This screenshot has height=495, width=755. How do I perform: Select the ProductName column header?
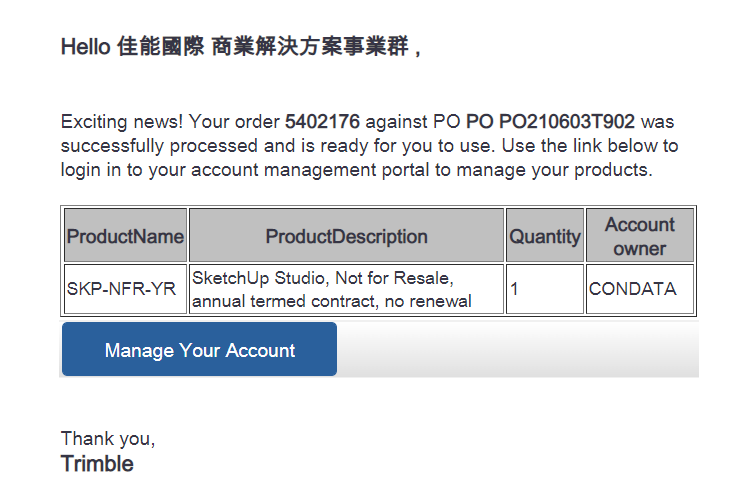[x=125, y=237]
